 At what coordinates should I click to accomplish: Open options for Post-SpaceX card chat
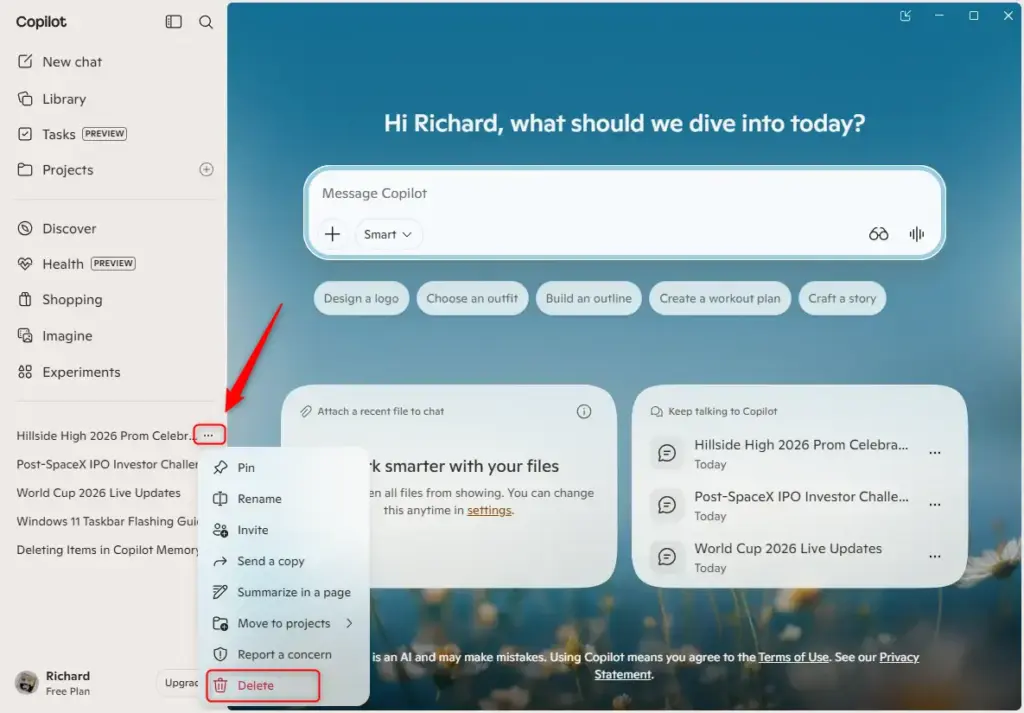coord(935,505)
